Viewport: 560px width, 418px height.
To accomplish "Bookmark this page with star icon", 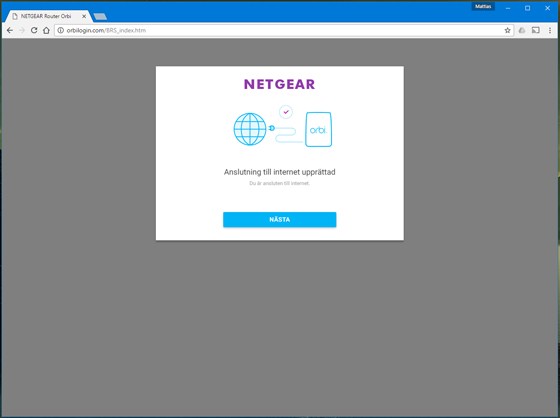I will (507, 30).
